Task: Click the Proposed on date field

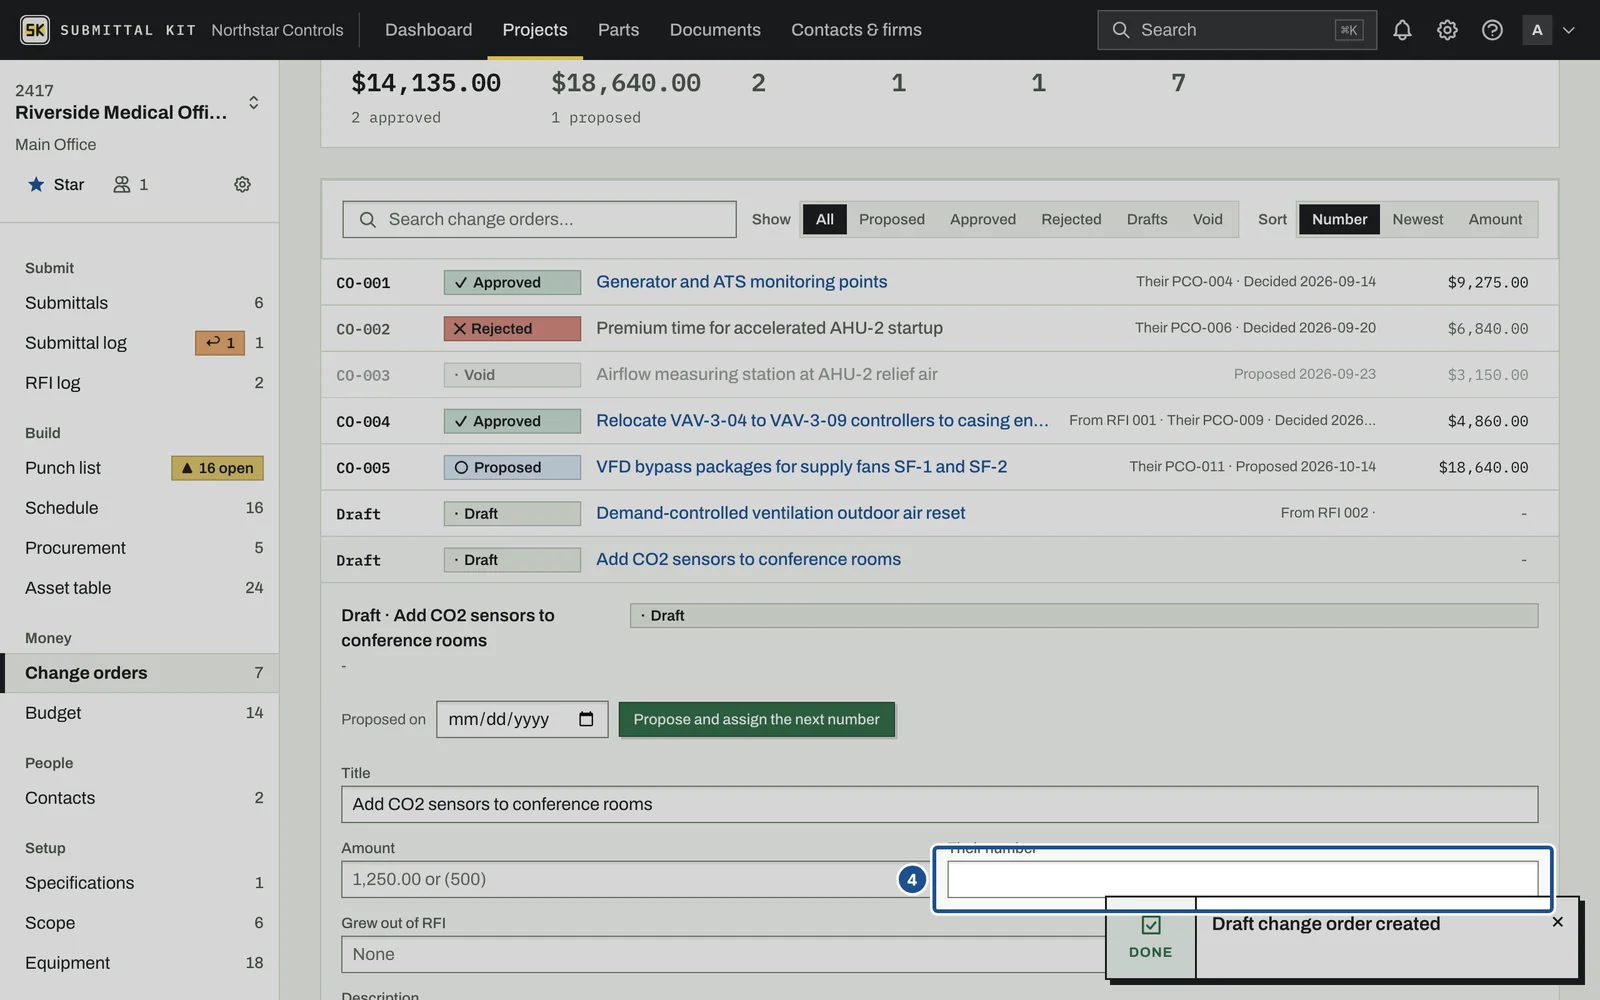Action: click(x=522, y=719)
